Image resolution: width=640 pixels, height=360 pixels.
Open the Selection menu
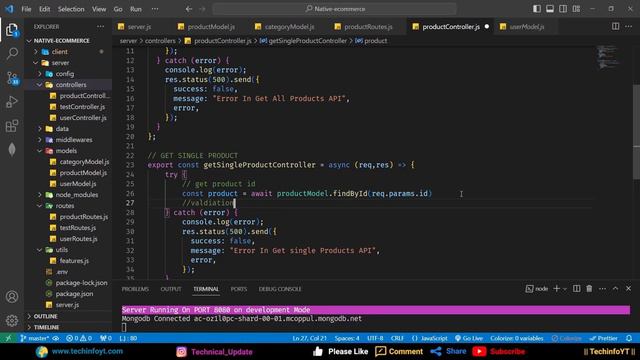[x=71, y=9]
